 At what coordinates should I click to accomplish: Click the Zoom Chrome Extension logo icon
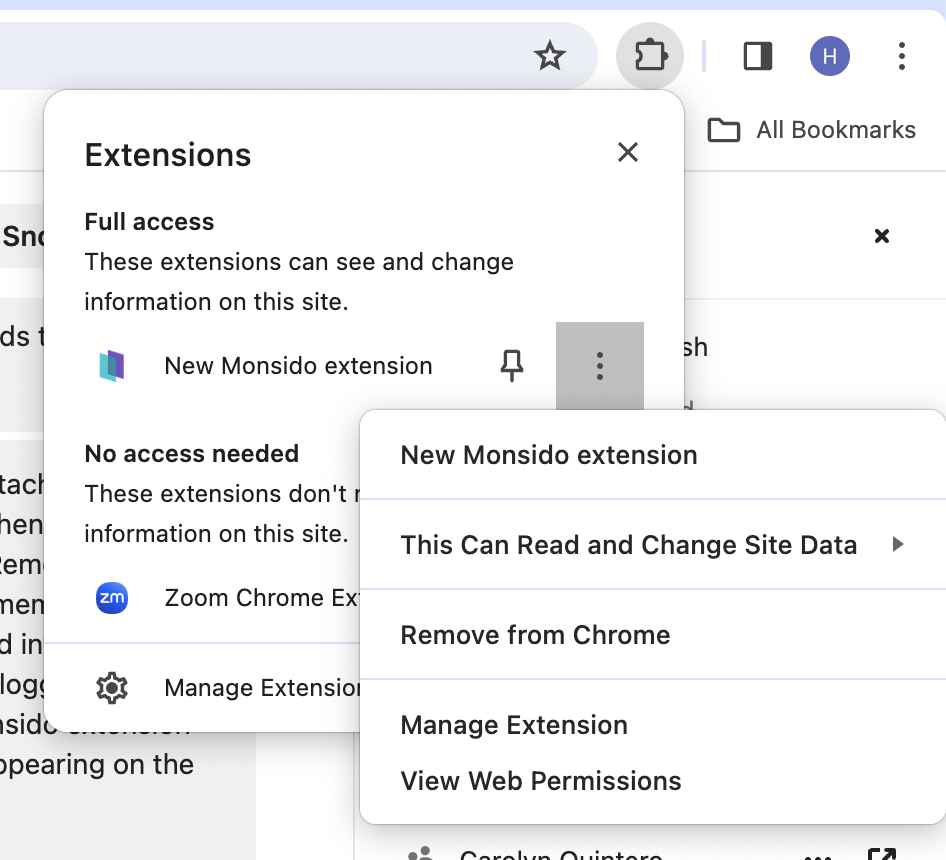[112, 598]
